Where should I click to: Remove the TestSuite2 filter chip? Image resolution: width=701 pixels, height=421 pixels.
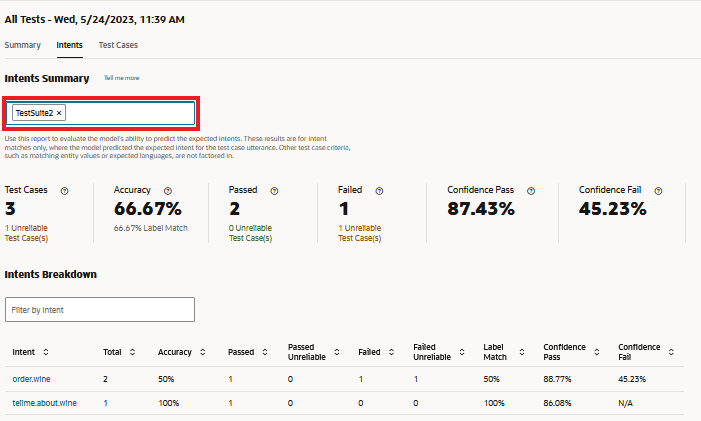(59, 113)
